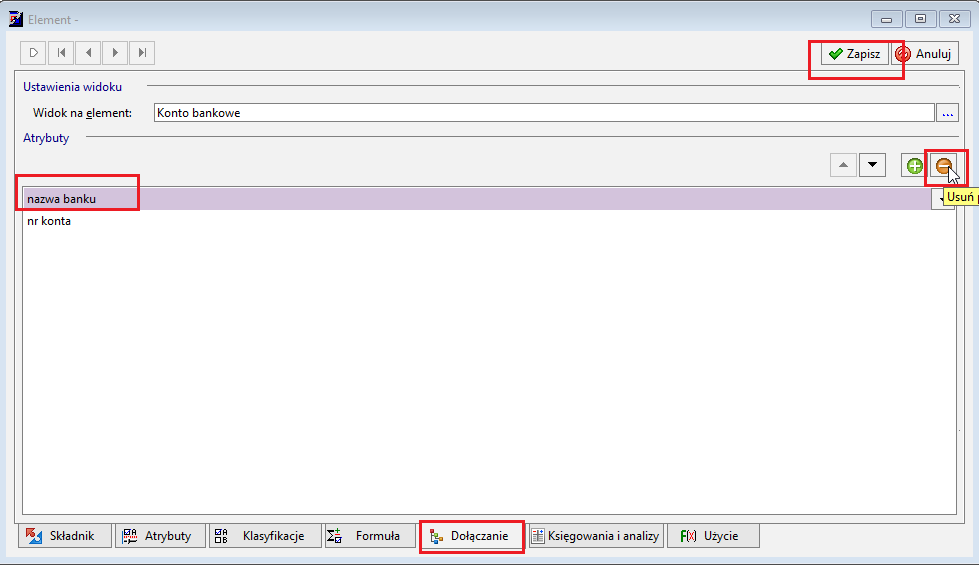Select the Dołączanie tab
Viewport: 979px width, 565px height.
click(472, 536)
